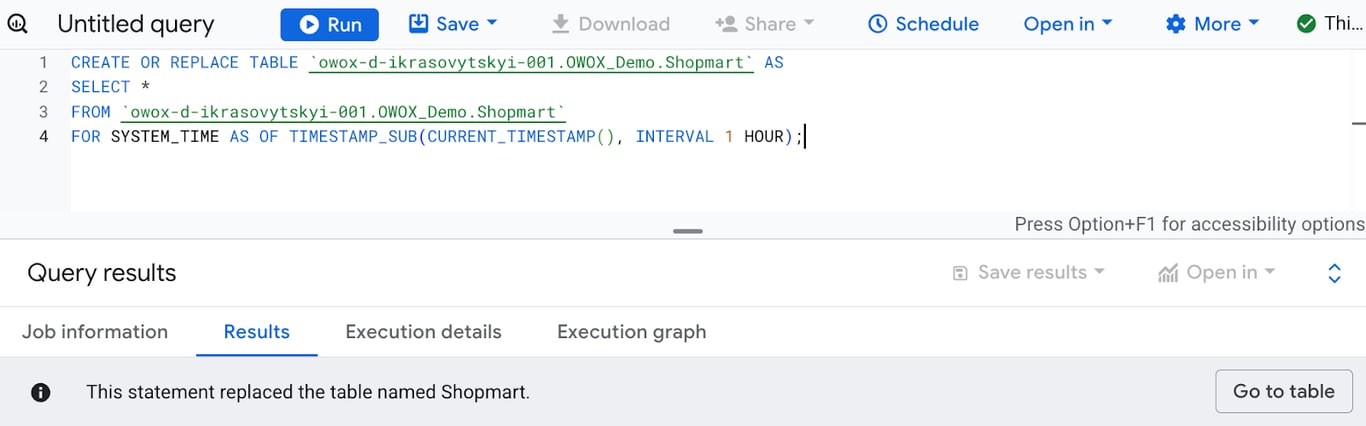Viewport: 1366px width, 426px height.
Task: Click the table replaced message text
Action: [308, 392]
